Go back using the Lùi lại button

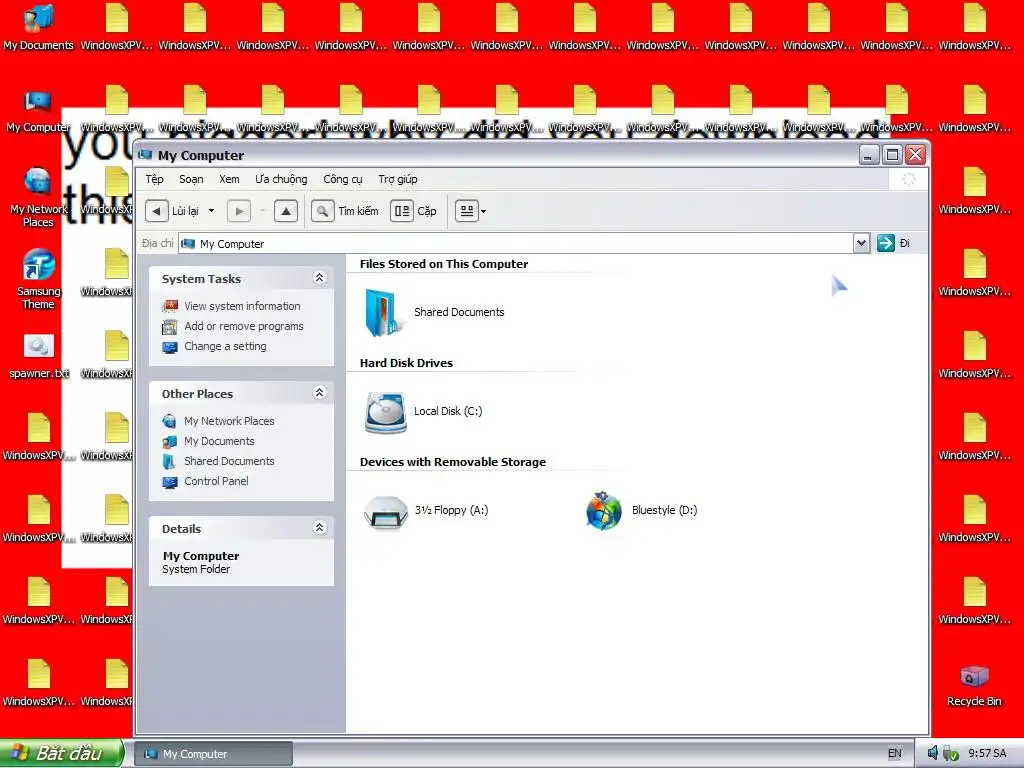(172, 211)
